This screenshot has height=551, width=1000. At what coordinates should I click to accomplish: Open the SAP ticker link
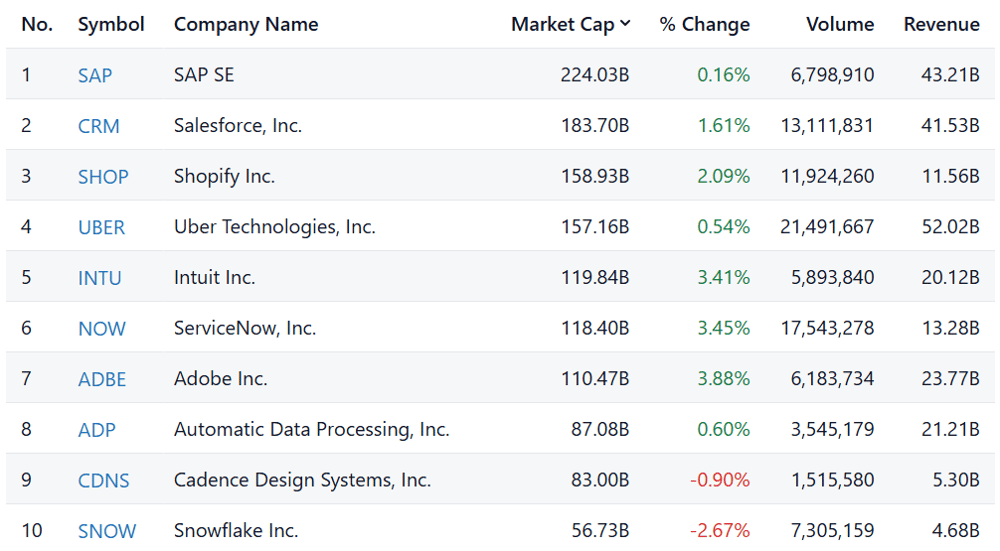point(94,75)
